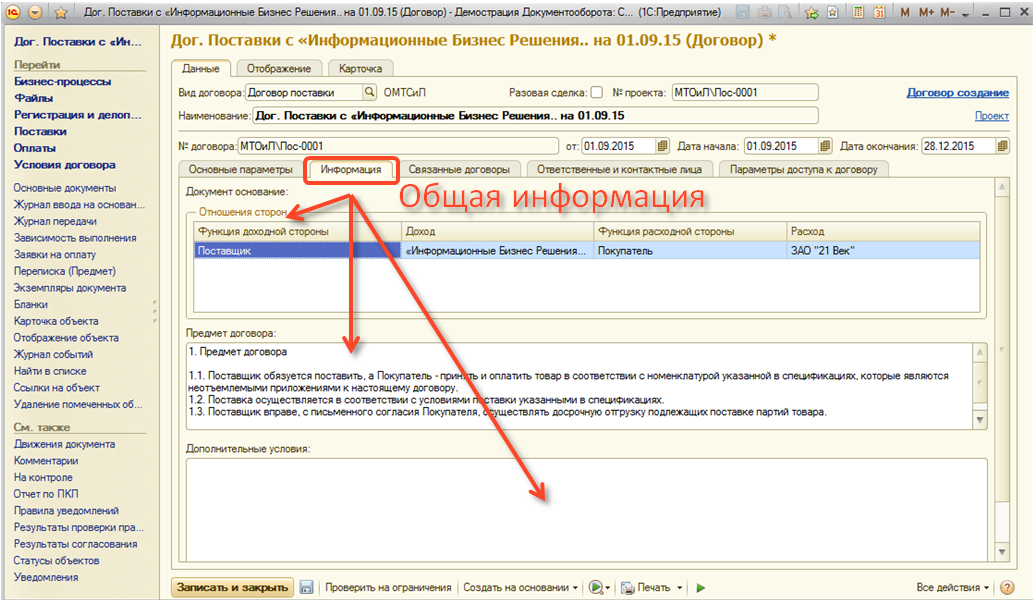Open calendar picker for Дата начала
1033x600 pixels.
825,146
